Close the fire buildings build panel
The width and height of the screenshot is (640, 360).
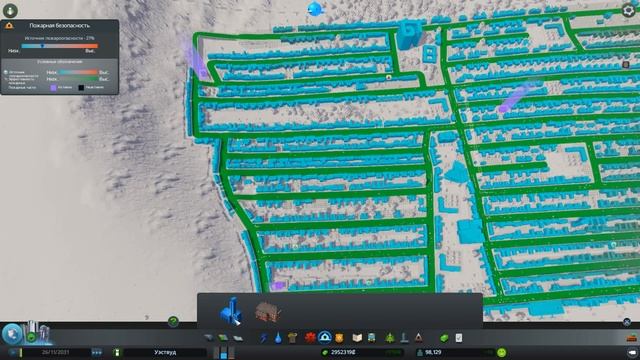627,322
